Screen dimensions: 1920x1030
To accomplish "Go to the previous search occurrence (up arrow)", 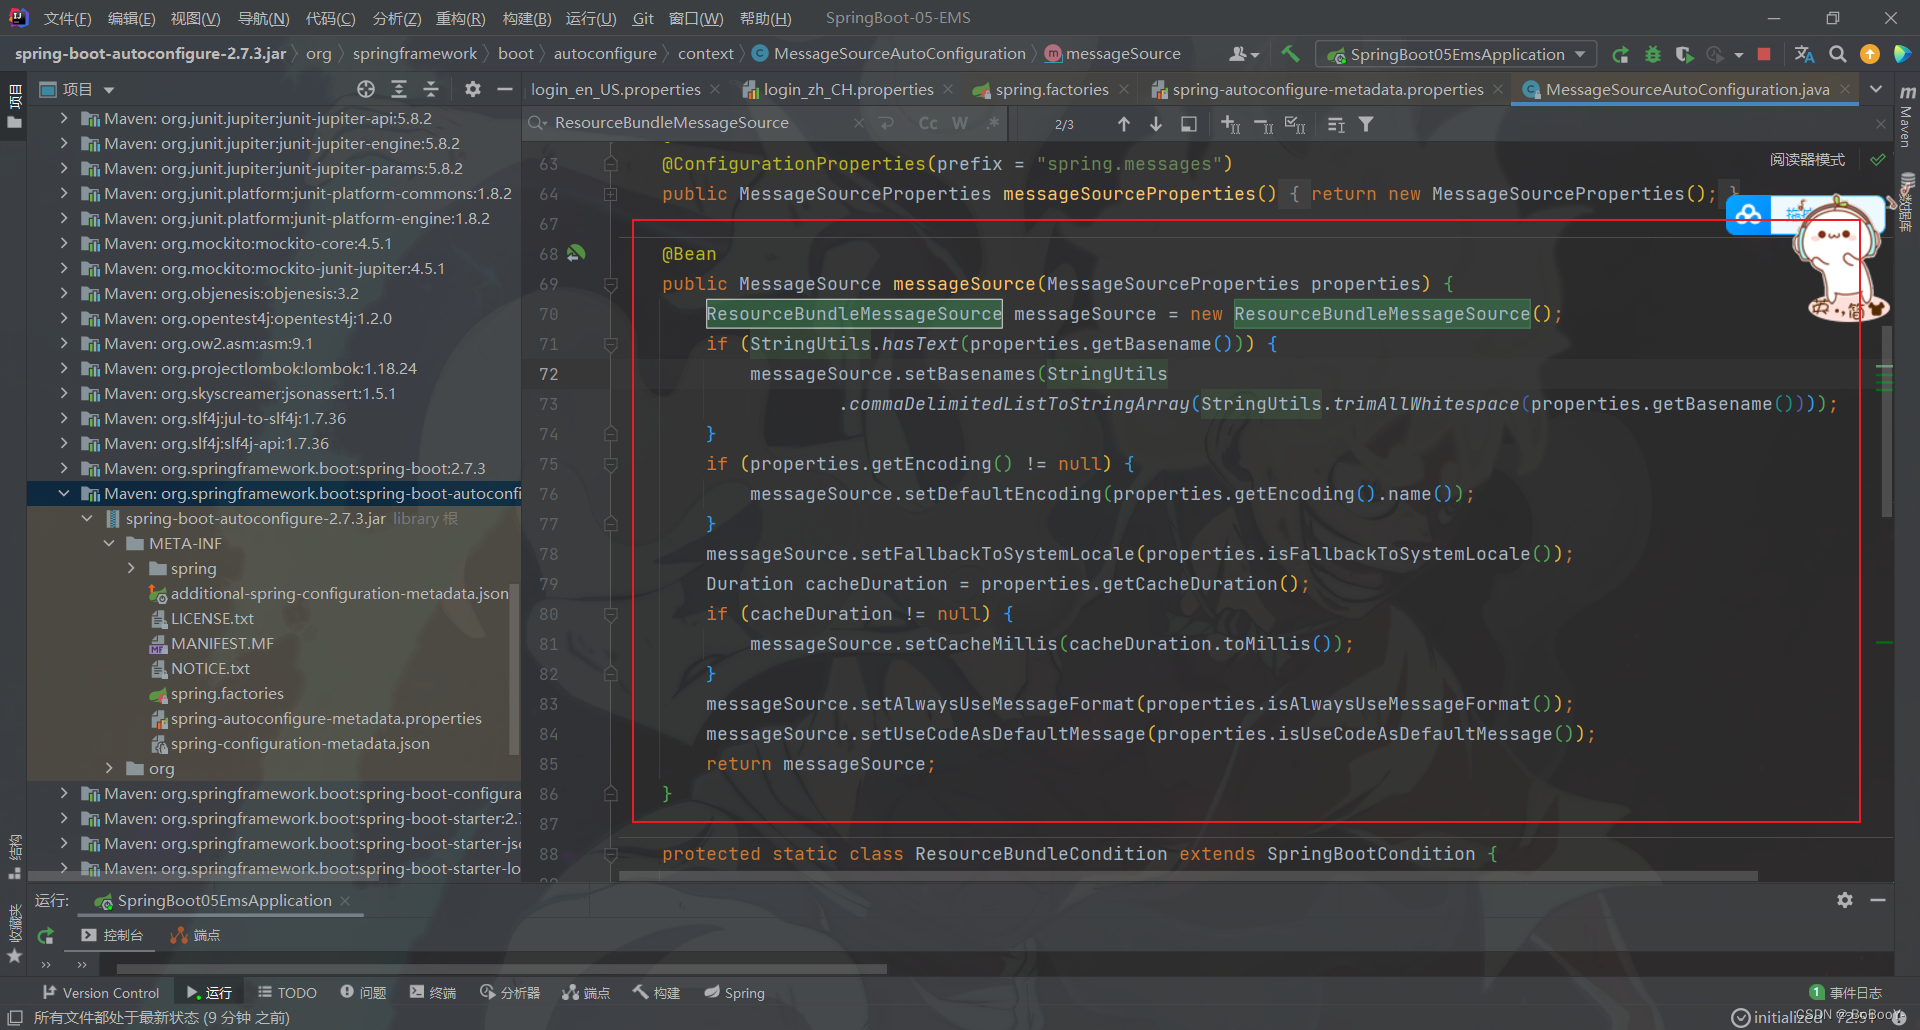I will click(x=1124, y=124).
